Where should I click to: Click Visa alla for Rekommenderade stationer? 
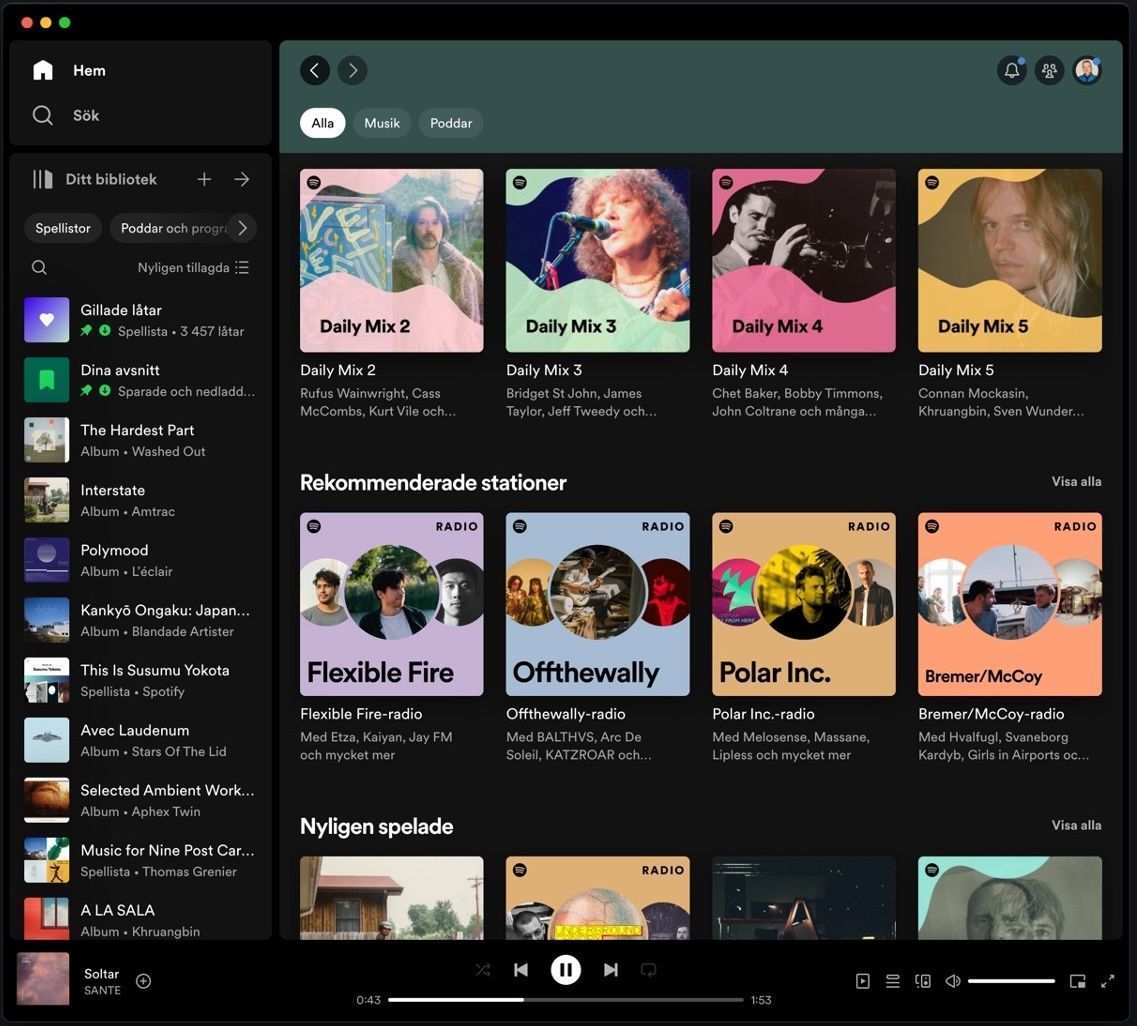[x=1076, y=480]
